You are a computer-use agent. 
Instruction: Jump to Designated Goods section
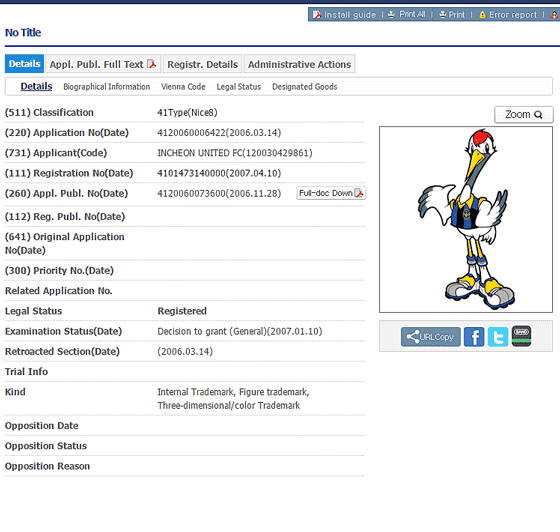coord(305,87)
